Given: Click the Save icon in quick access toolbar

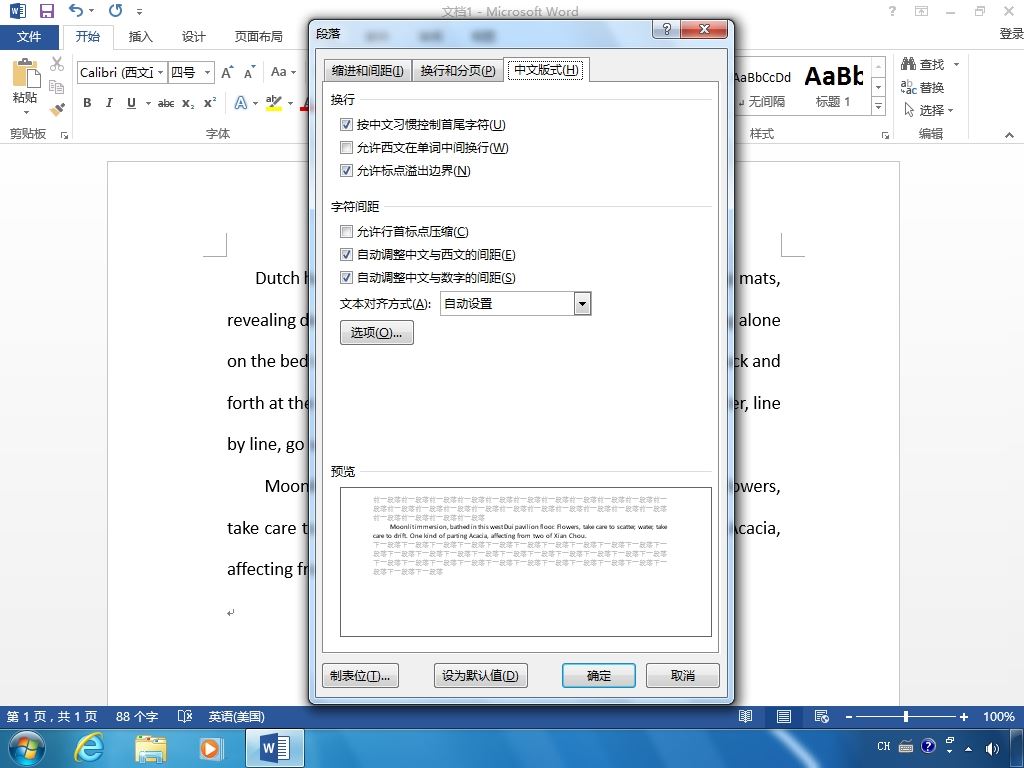Looking at the screenshot, I should [x=46, y=11].
